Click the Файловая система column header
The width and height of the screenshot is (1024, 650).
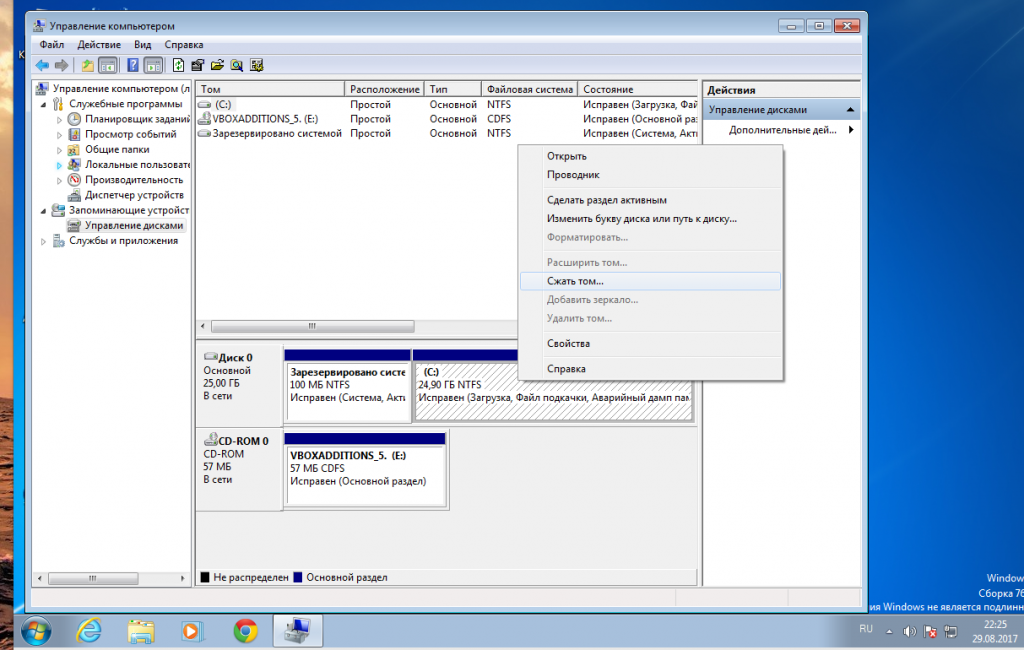pos(529,89)
